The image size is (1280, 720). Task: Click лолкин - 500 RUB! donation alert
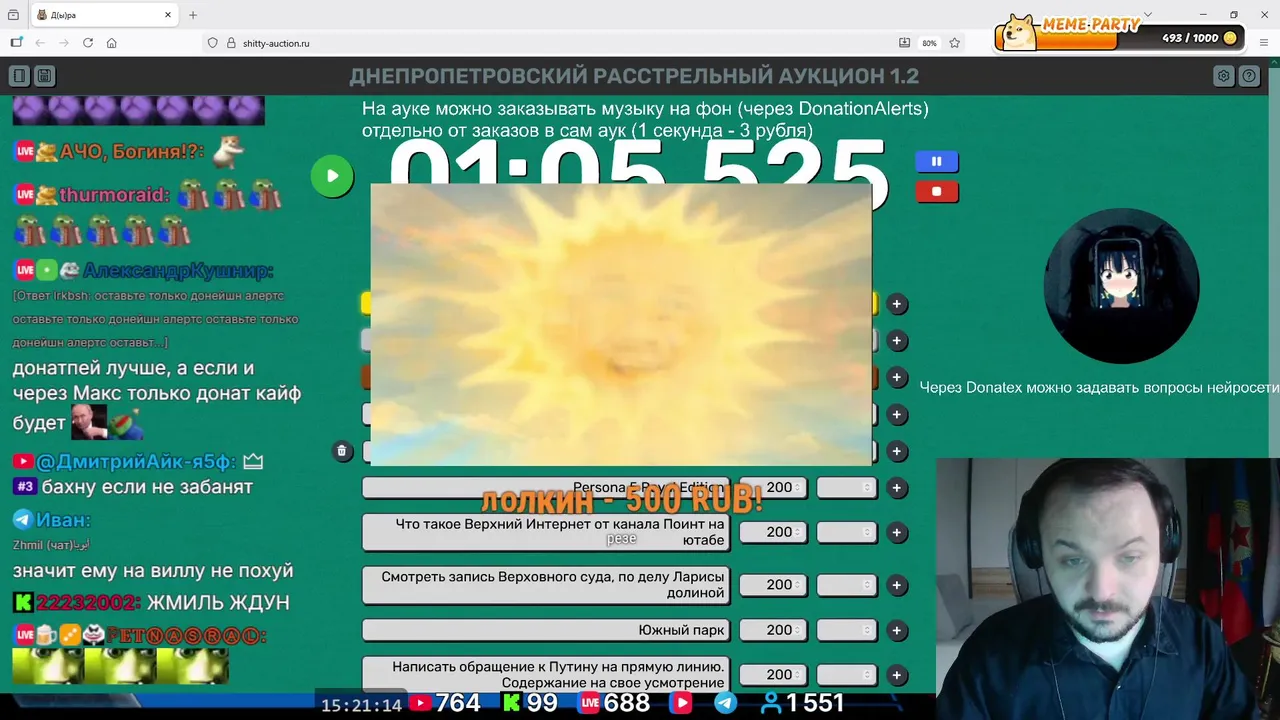[621, 499]
